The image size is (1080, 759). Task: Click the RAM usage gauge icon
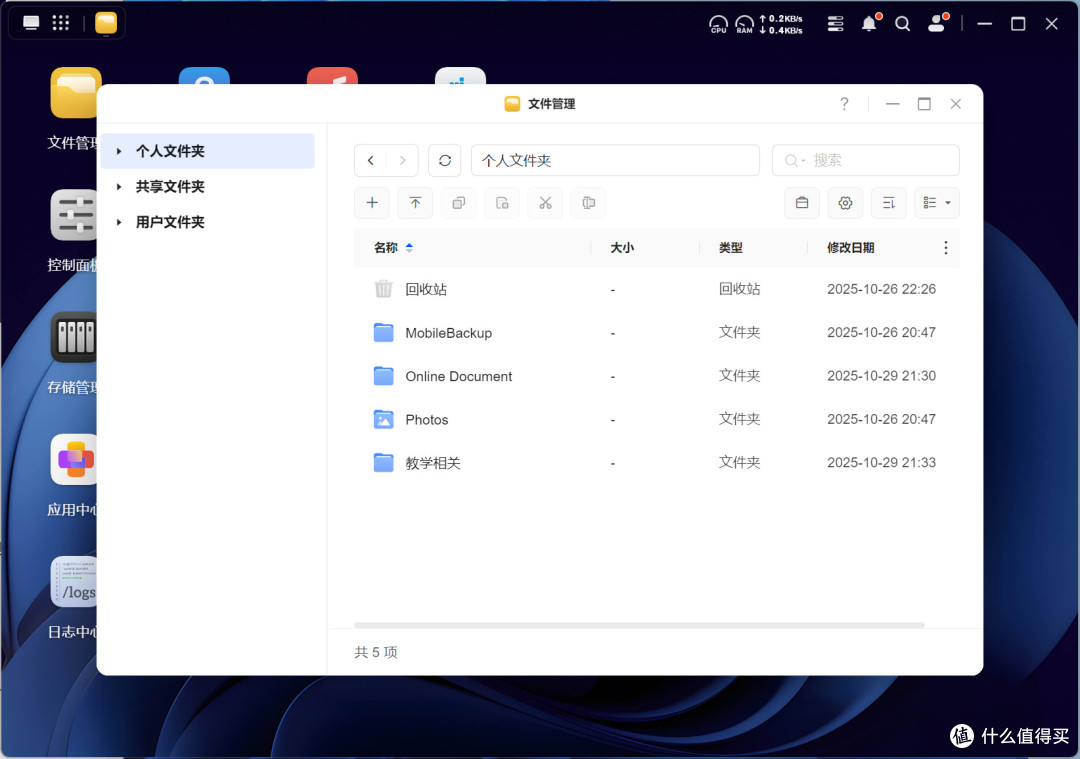point(745,24)
